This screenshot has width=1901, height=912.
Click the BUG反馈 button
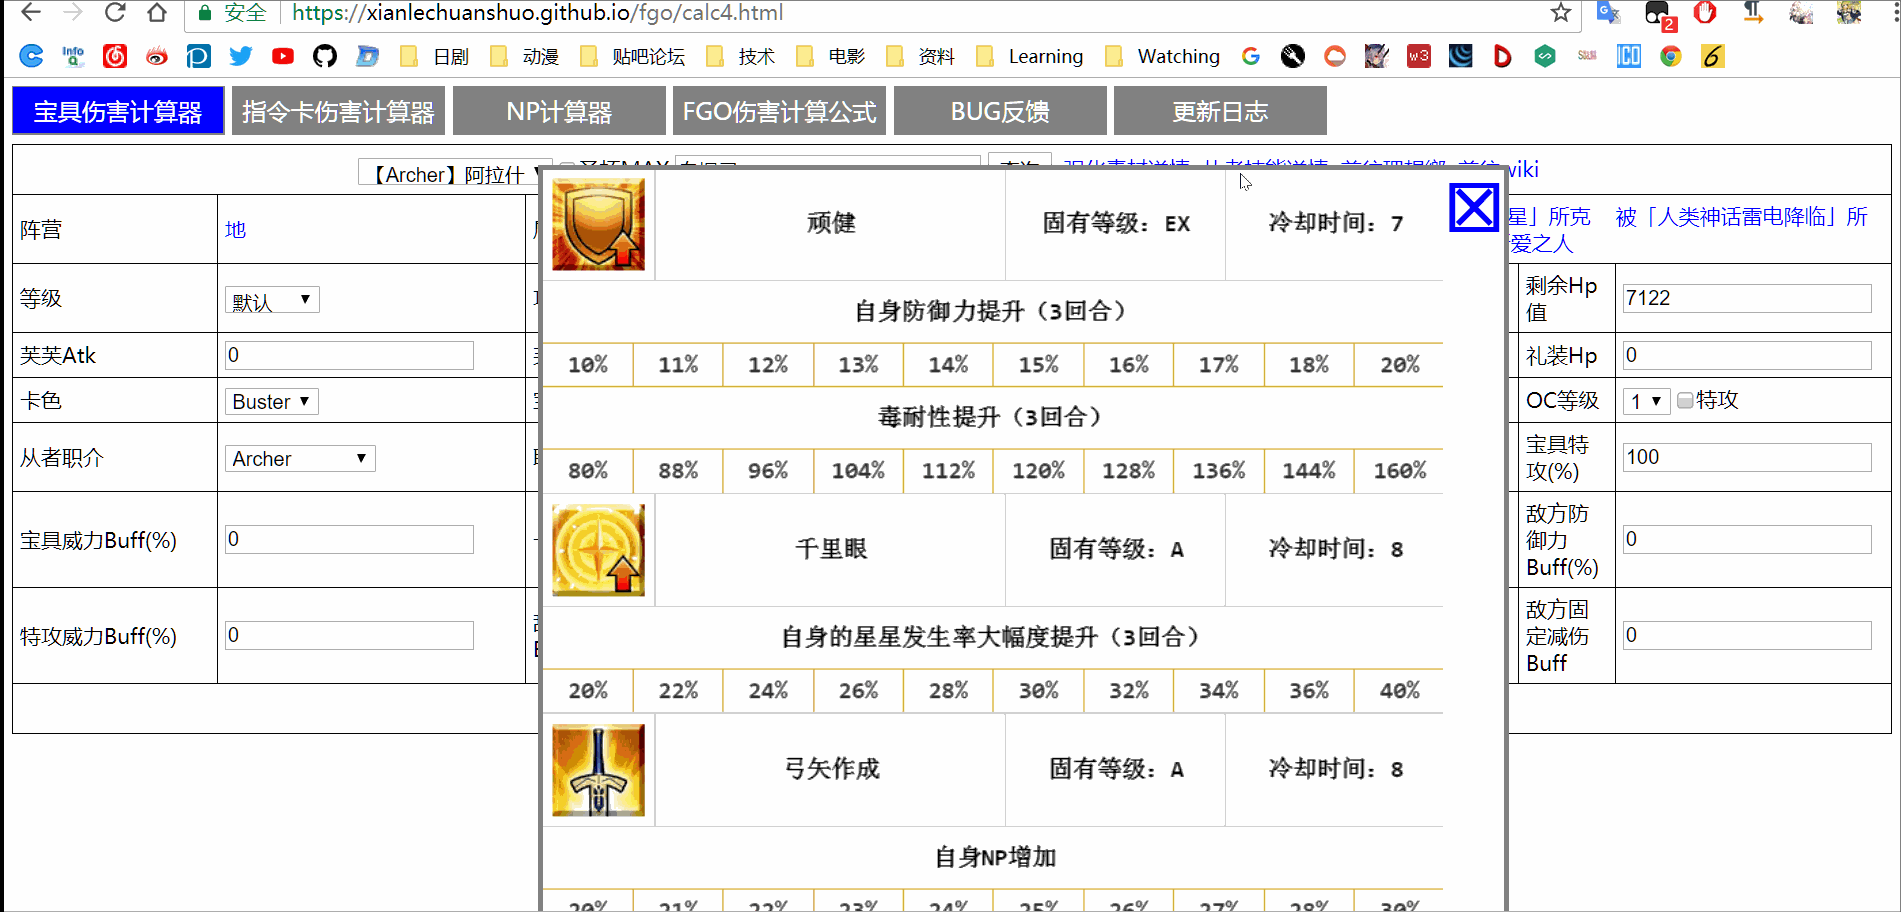click(x=1000, y=111)
